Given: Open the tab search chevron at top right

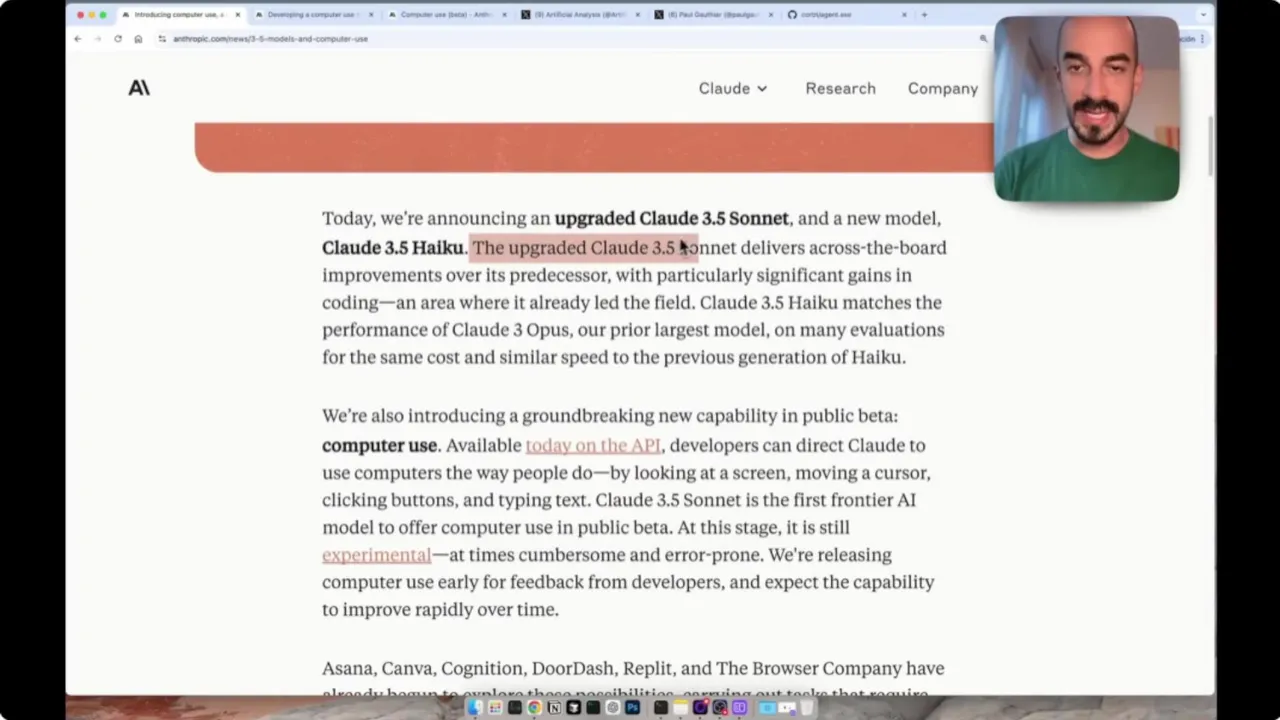Looking at the screenshot, I should click(1203, 15).
